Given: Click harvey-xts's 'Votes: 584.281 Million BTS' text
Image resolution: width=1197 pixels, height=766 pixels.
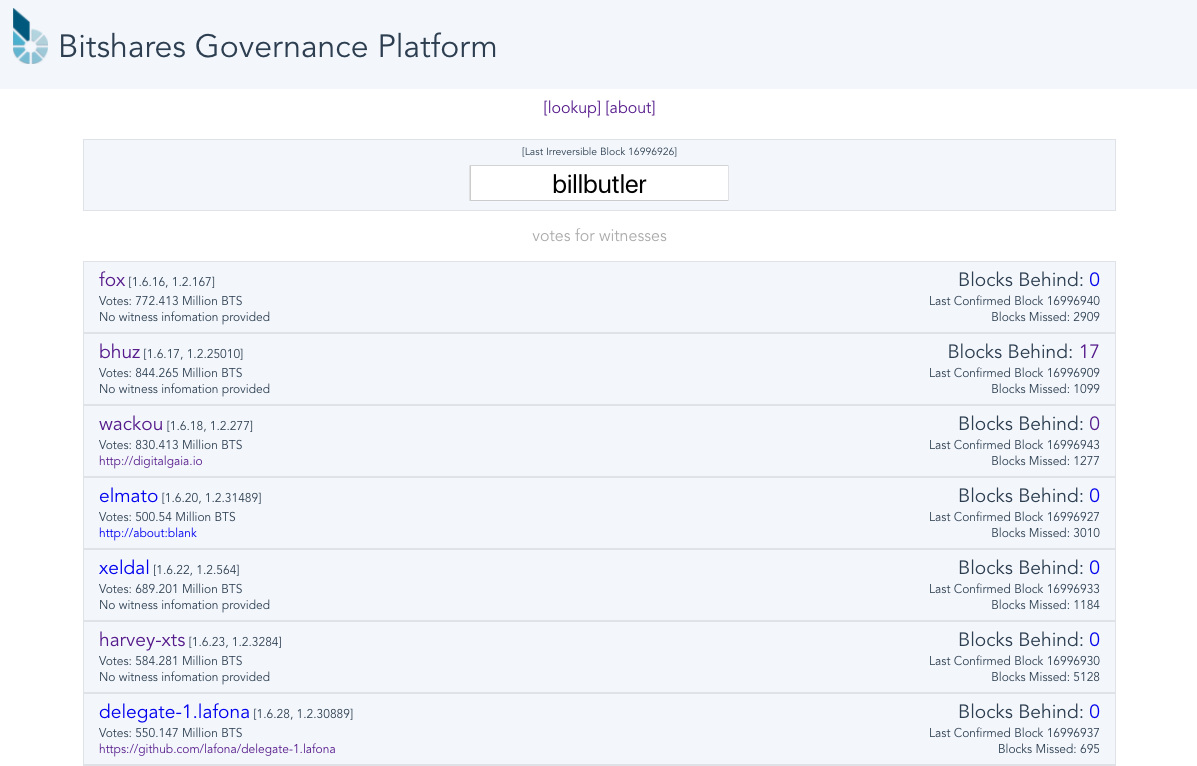Looking at the screenshot, I should pyautogui.click(x=170, y=661).
